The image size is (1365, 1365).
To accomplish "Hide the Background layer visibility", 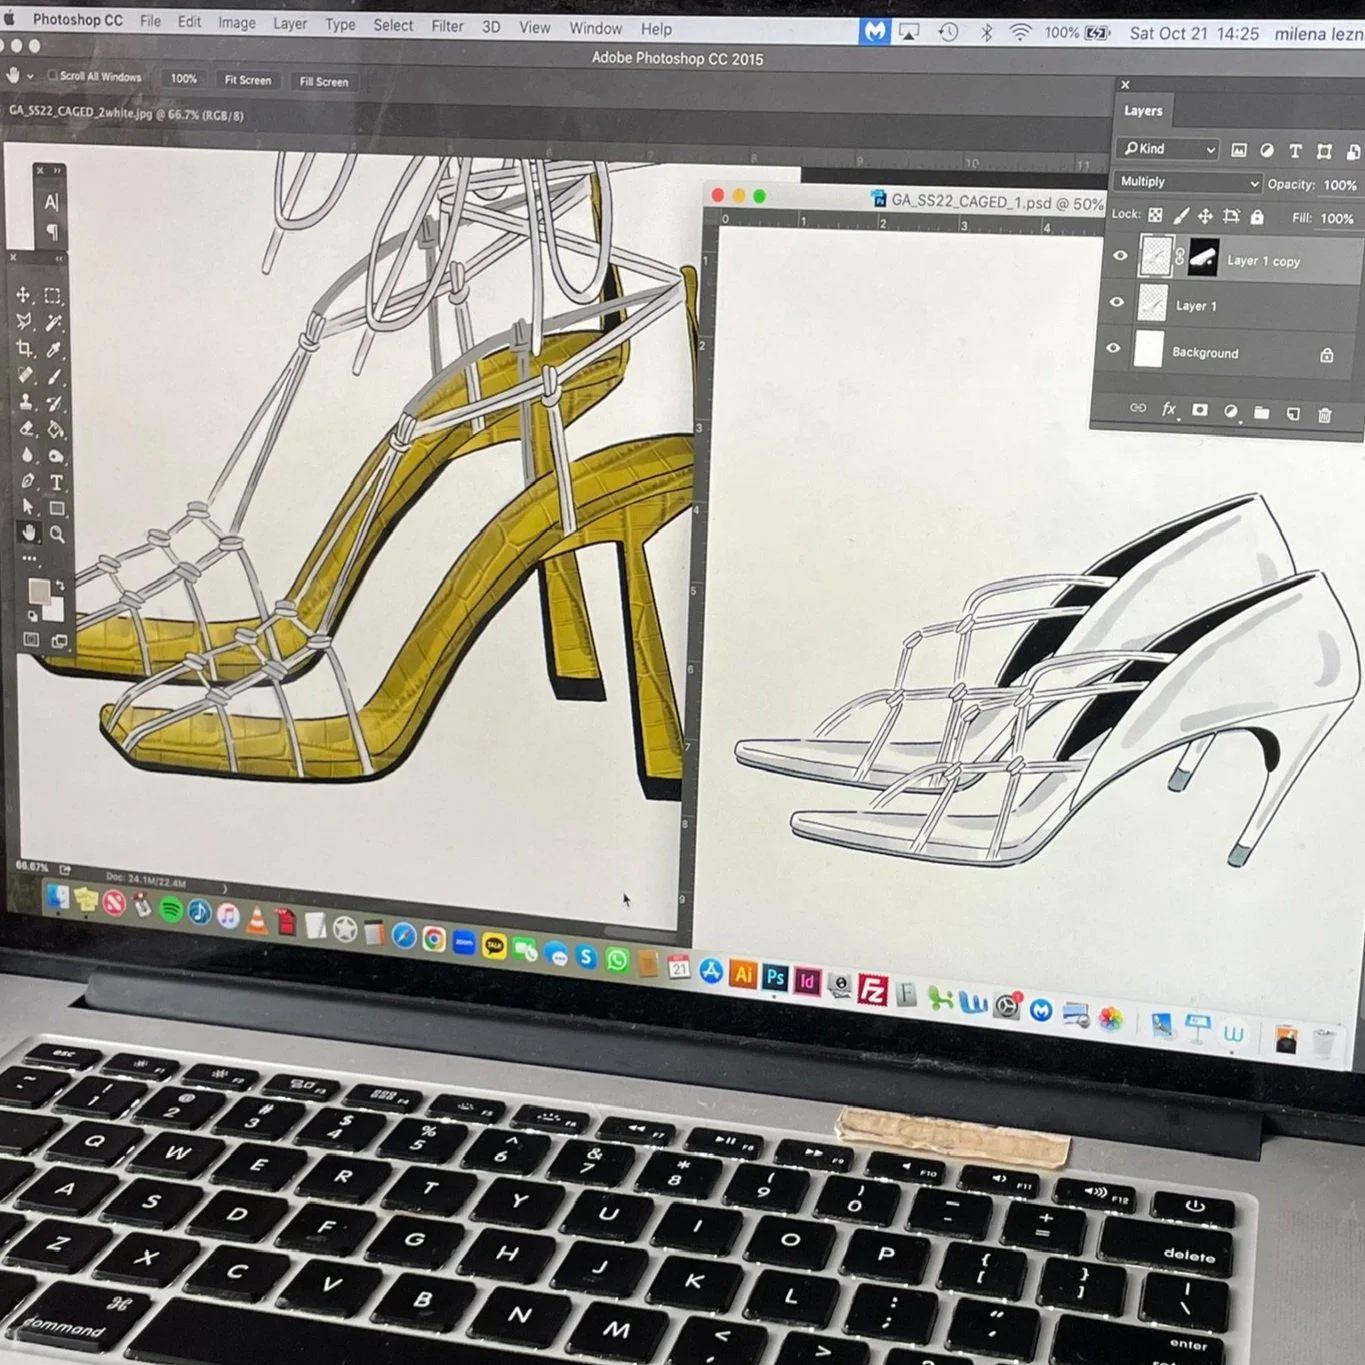I will click(1114, 349).
